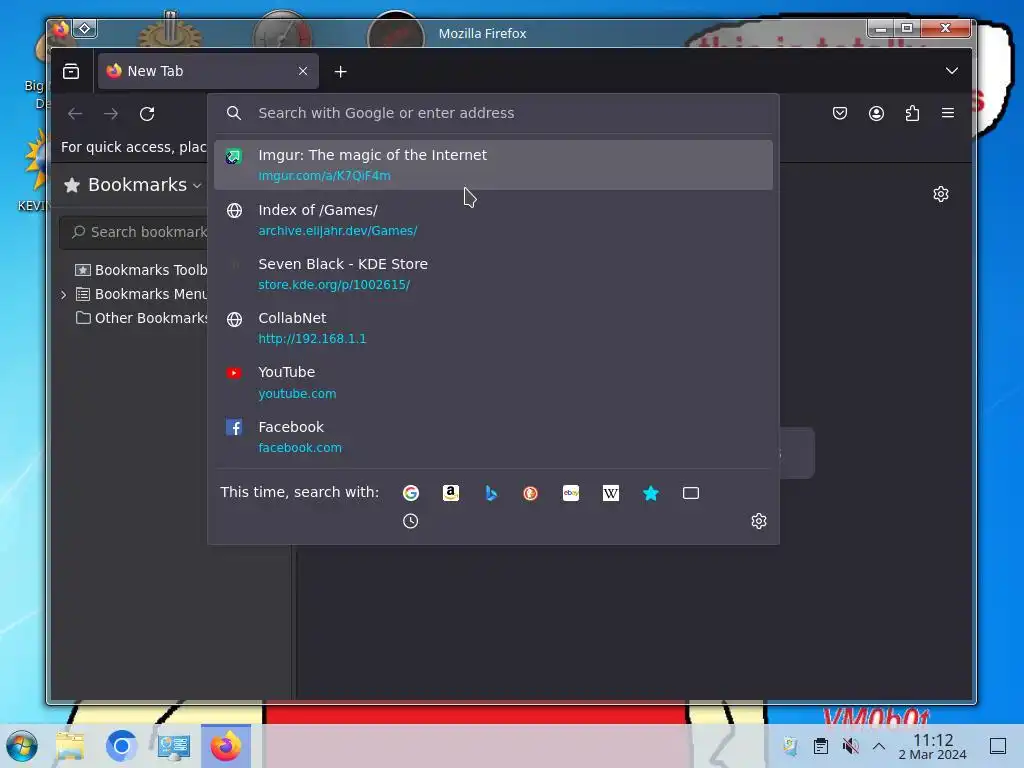Image resolution: width=1024 pixels, height=768 pixels.
Task: Expand the Bookmarks Menu folder
Action: (x=63, y=295)
